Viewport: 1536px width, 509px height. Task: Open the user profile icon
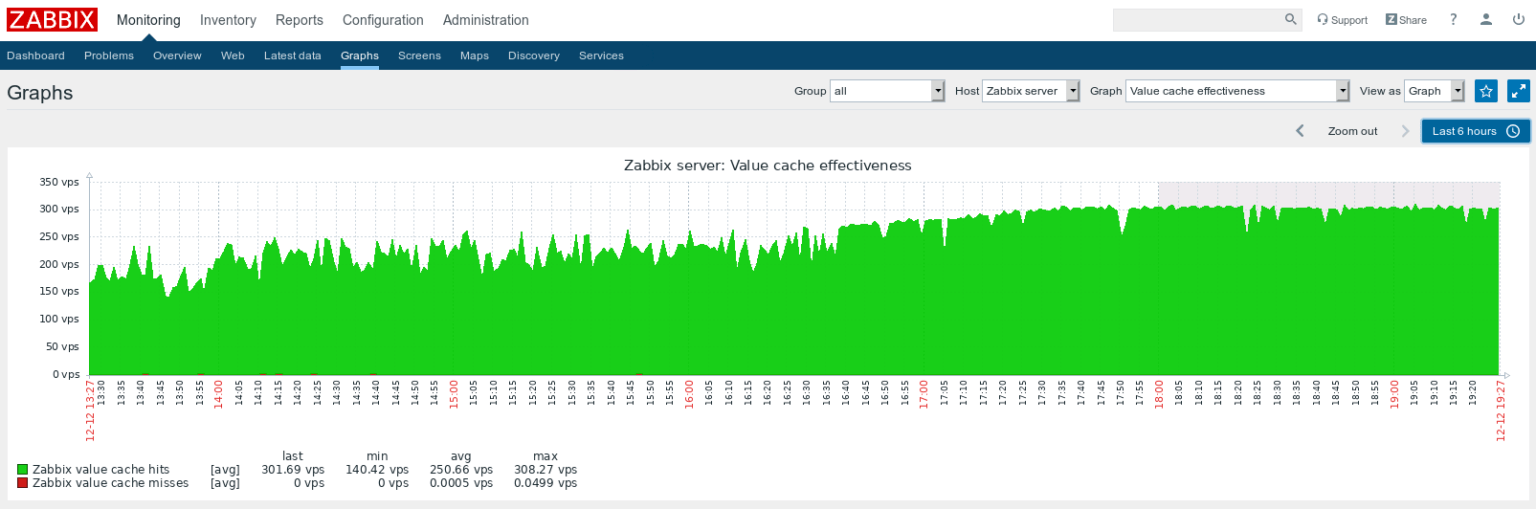point(1486,20)
